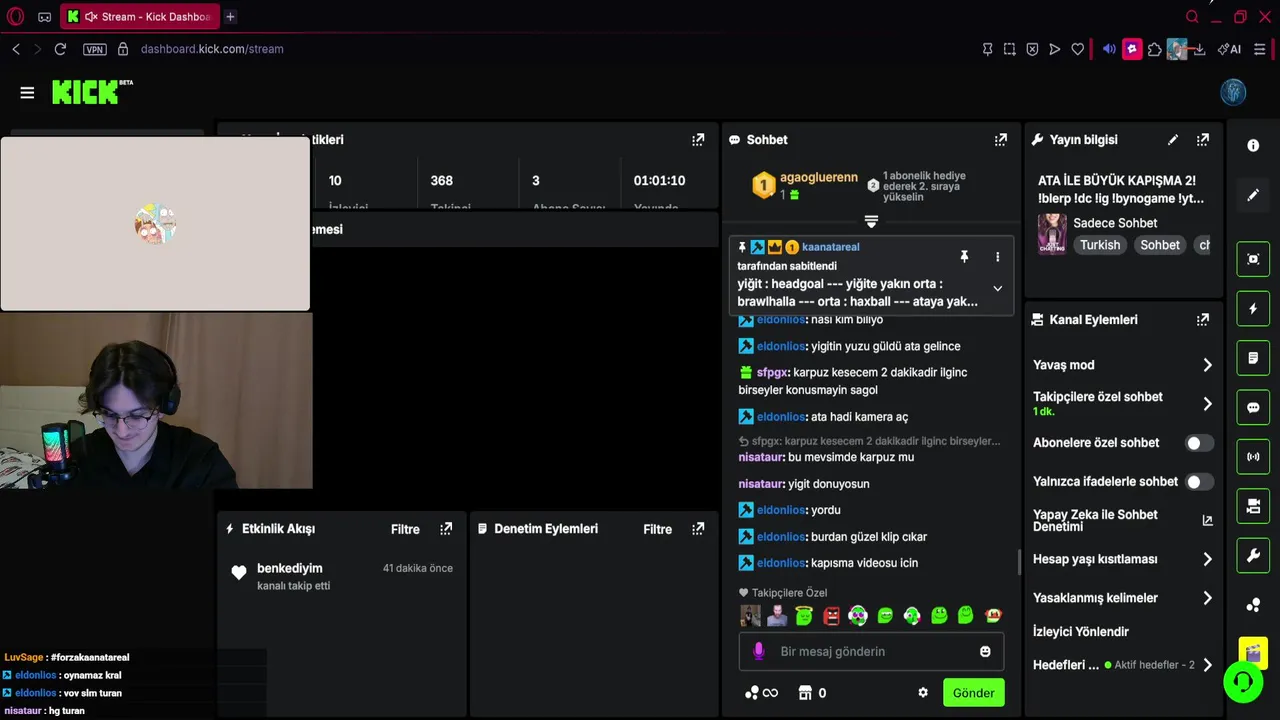The image size is (1280, 720).
Task: Click the Kick logo
Action: (x=92, y=92)
